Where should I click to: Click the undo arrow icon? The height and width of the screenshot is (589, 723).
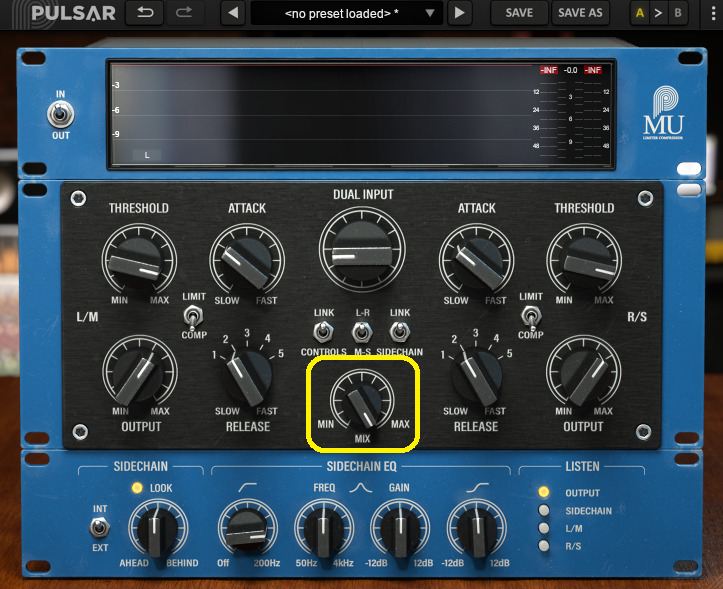pyautogui.click(x=145, y=12)
